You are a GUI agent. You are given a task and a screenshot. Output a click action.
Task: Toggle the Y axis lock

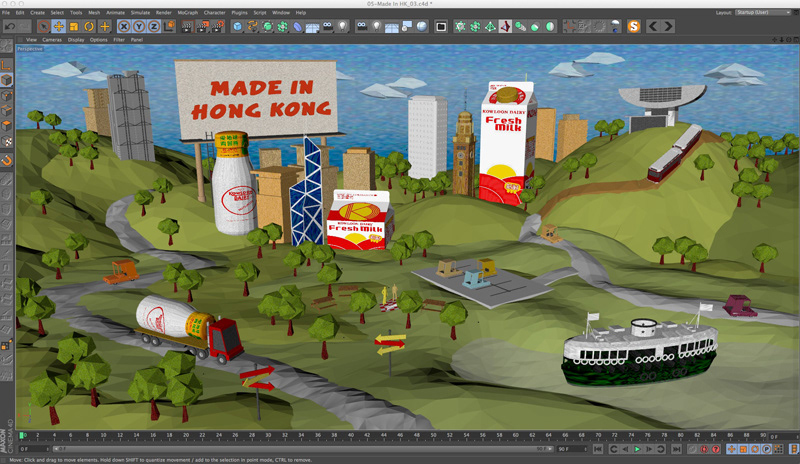point(139,26)
